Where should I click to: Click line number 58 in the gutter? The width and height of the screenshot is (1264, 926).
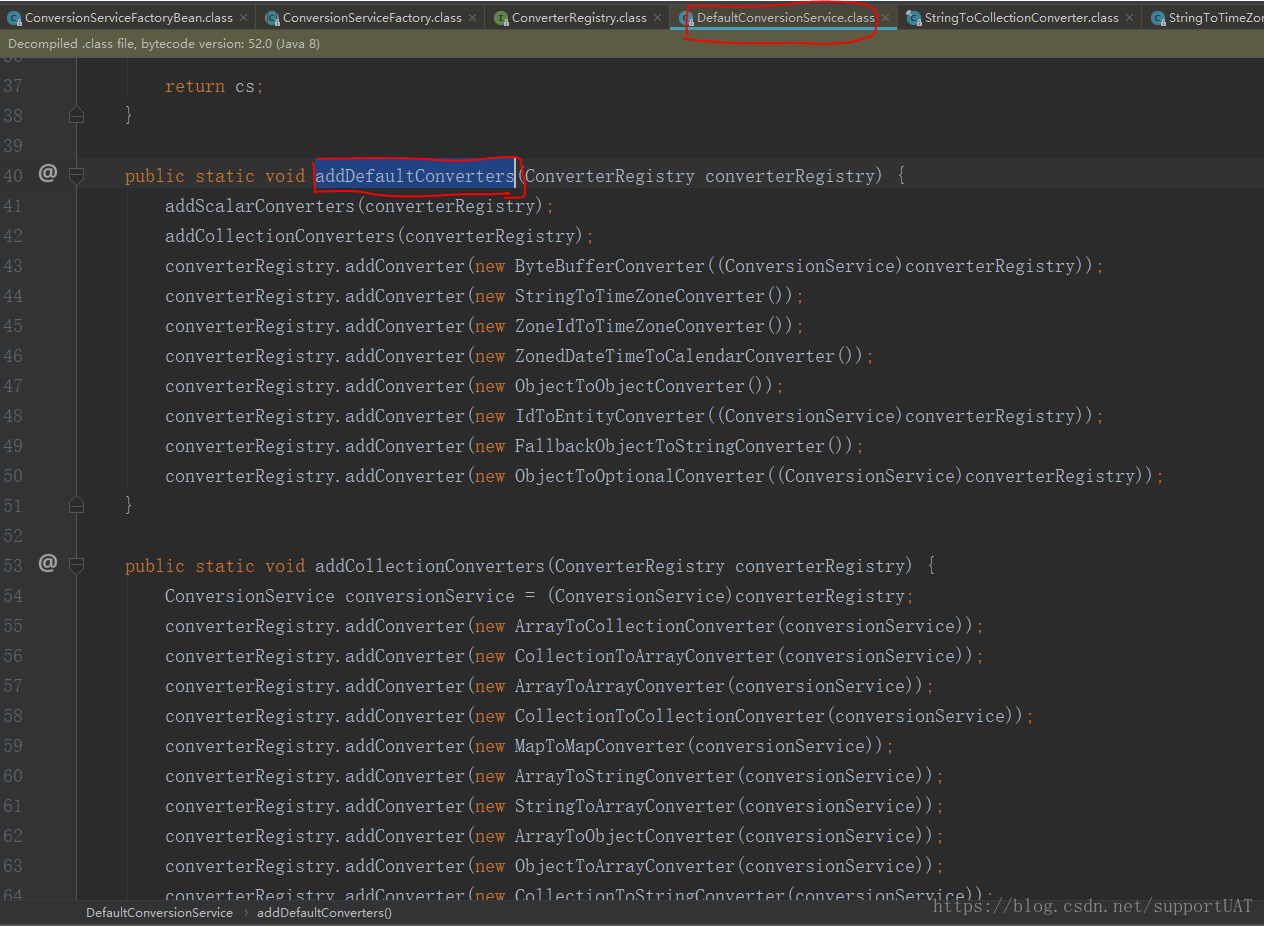pyautogui.click(x=13, y=716)
